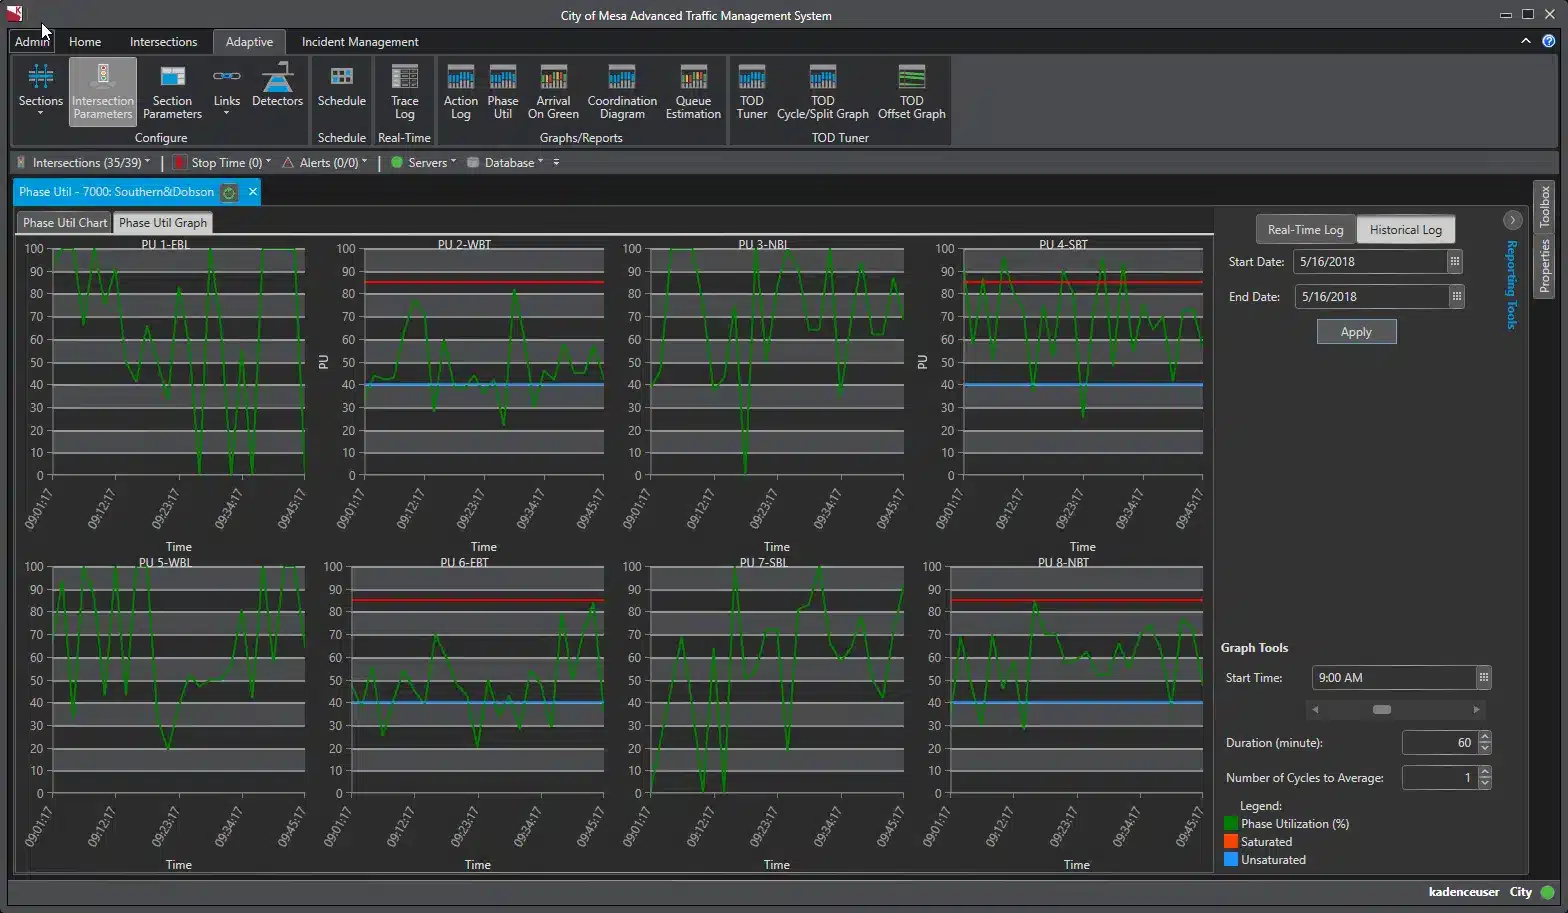Switch to Real-Time Log mode

tap(1305, 230)
